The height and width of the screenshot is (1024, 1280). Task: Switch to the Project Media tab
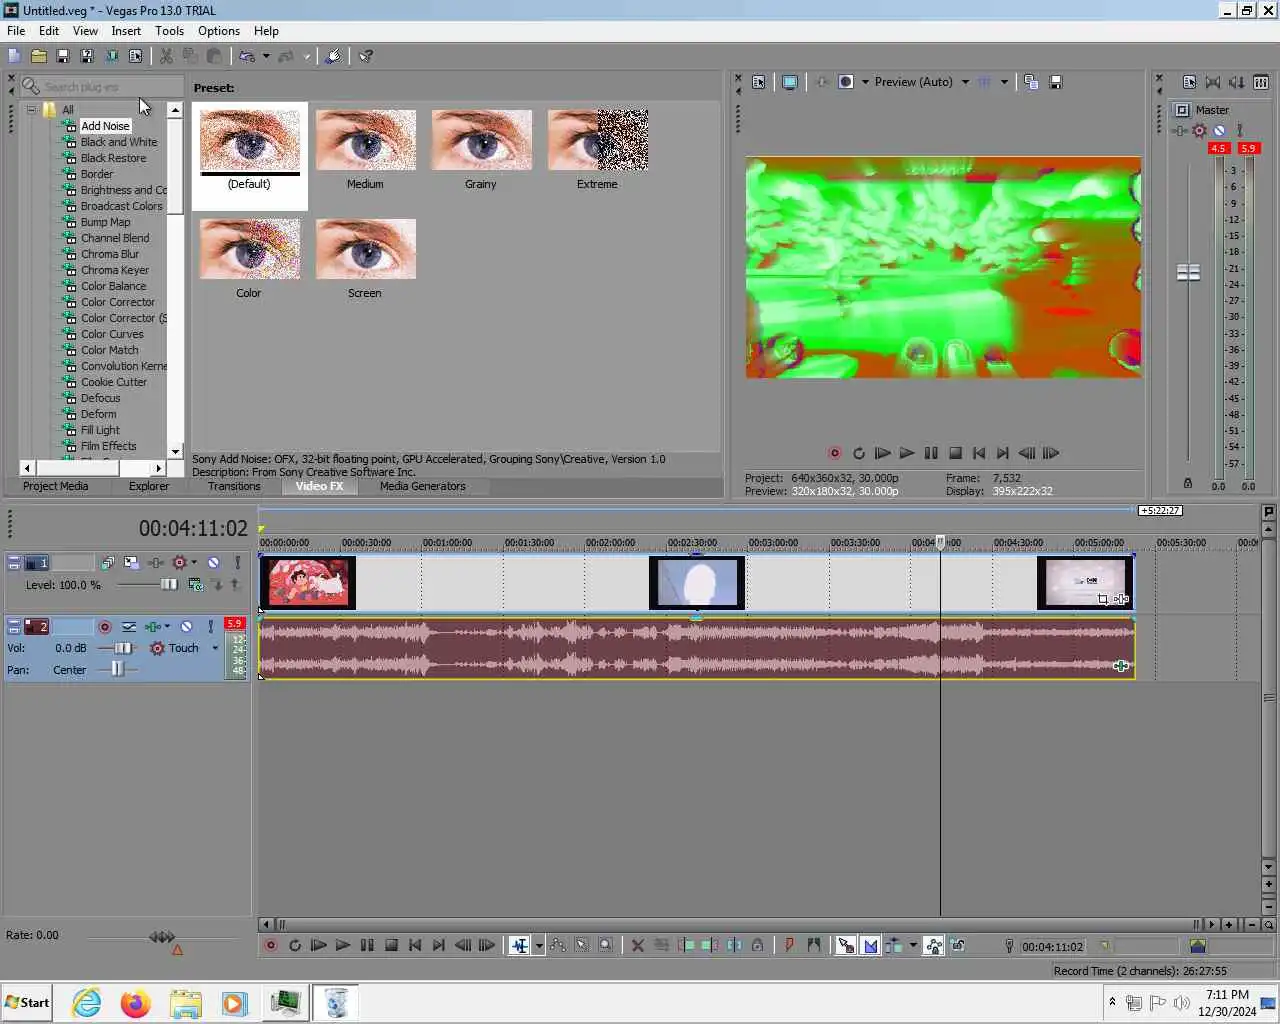(x=55, y=486)
